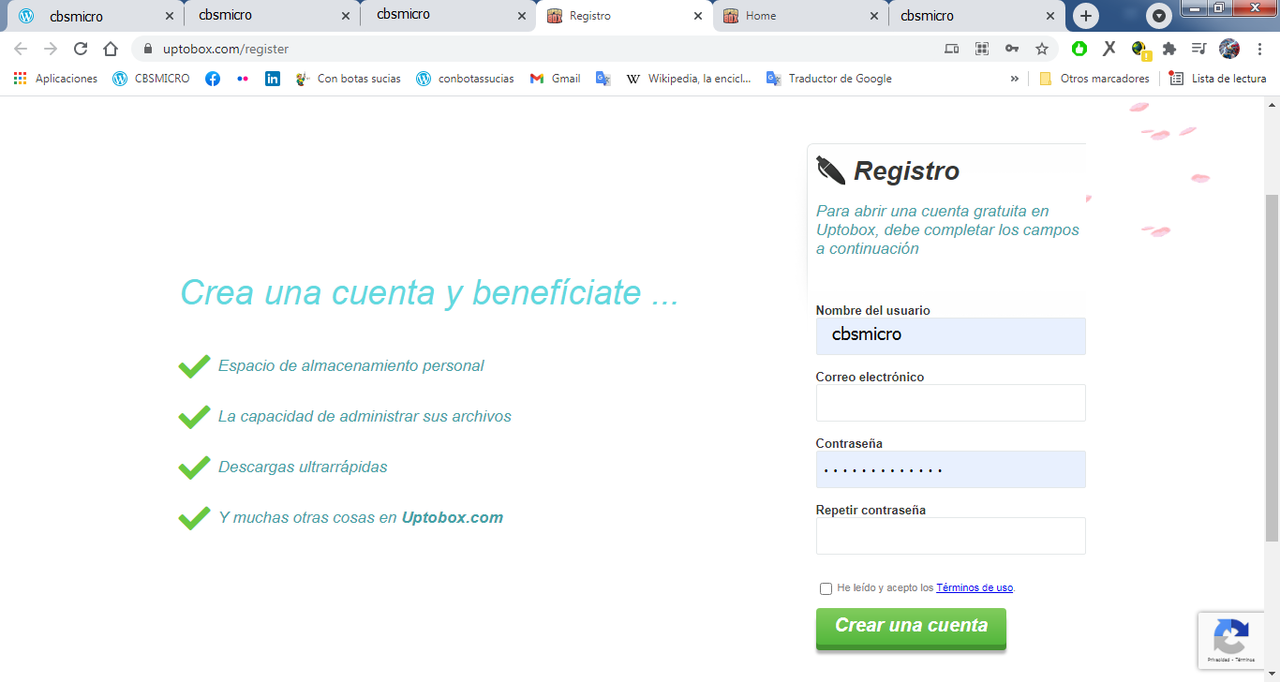This screenshot has height=682, width=1280.
Task: Open the Chrome three-dot menu
Action: click(1260, 48)
